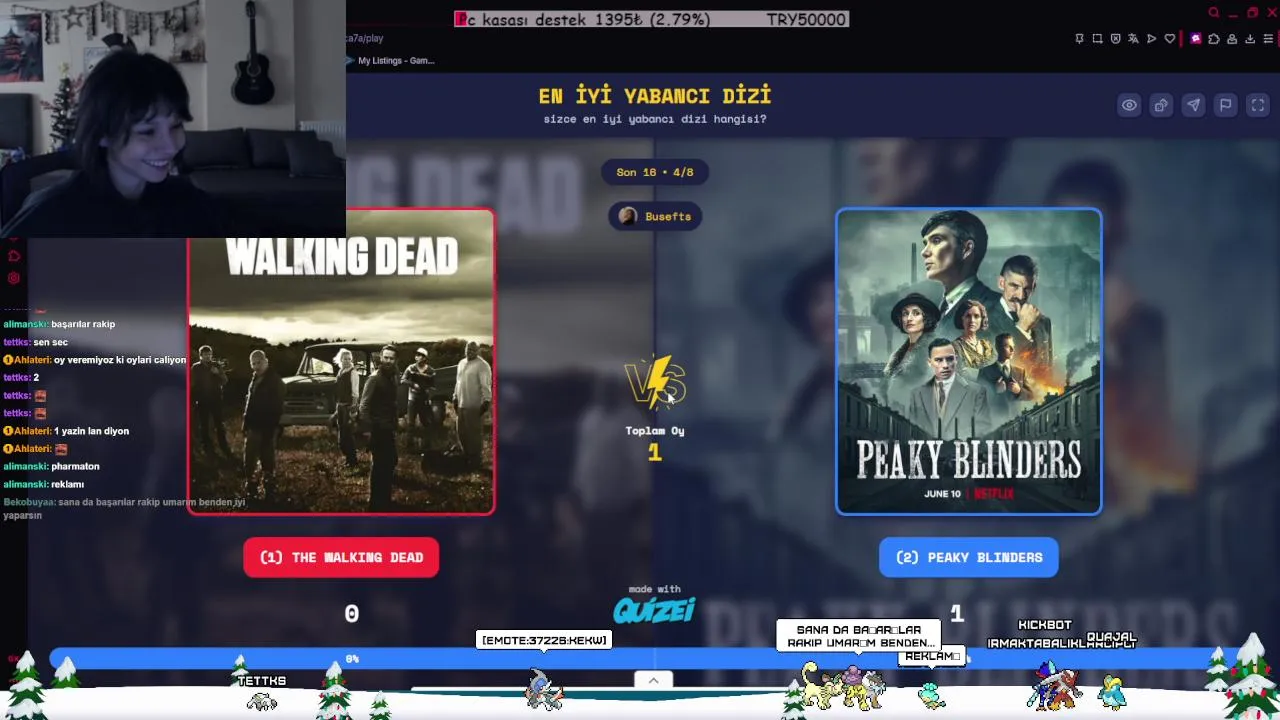Open the browser profile account icon
The width and height of the screenshot is (1280, 720).
(1232, 39)
